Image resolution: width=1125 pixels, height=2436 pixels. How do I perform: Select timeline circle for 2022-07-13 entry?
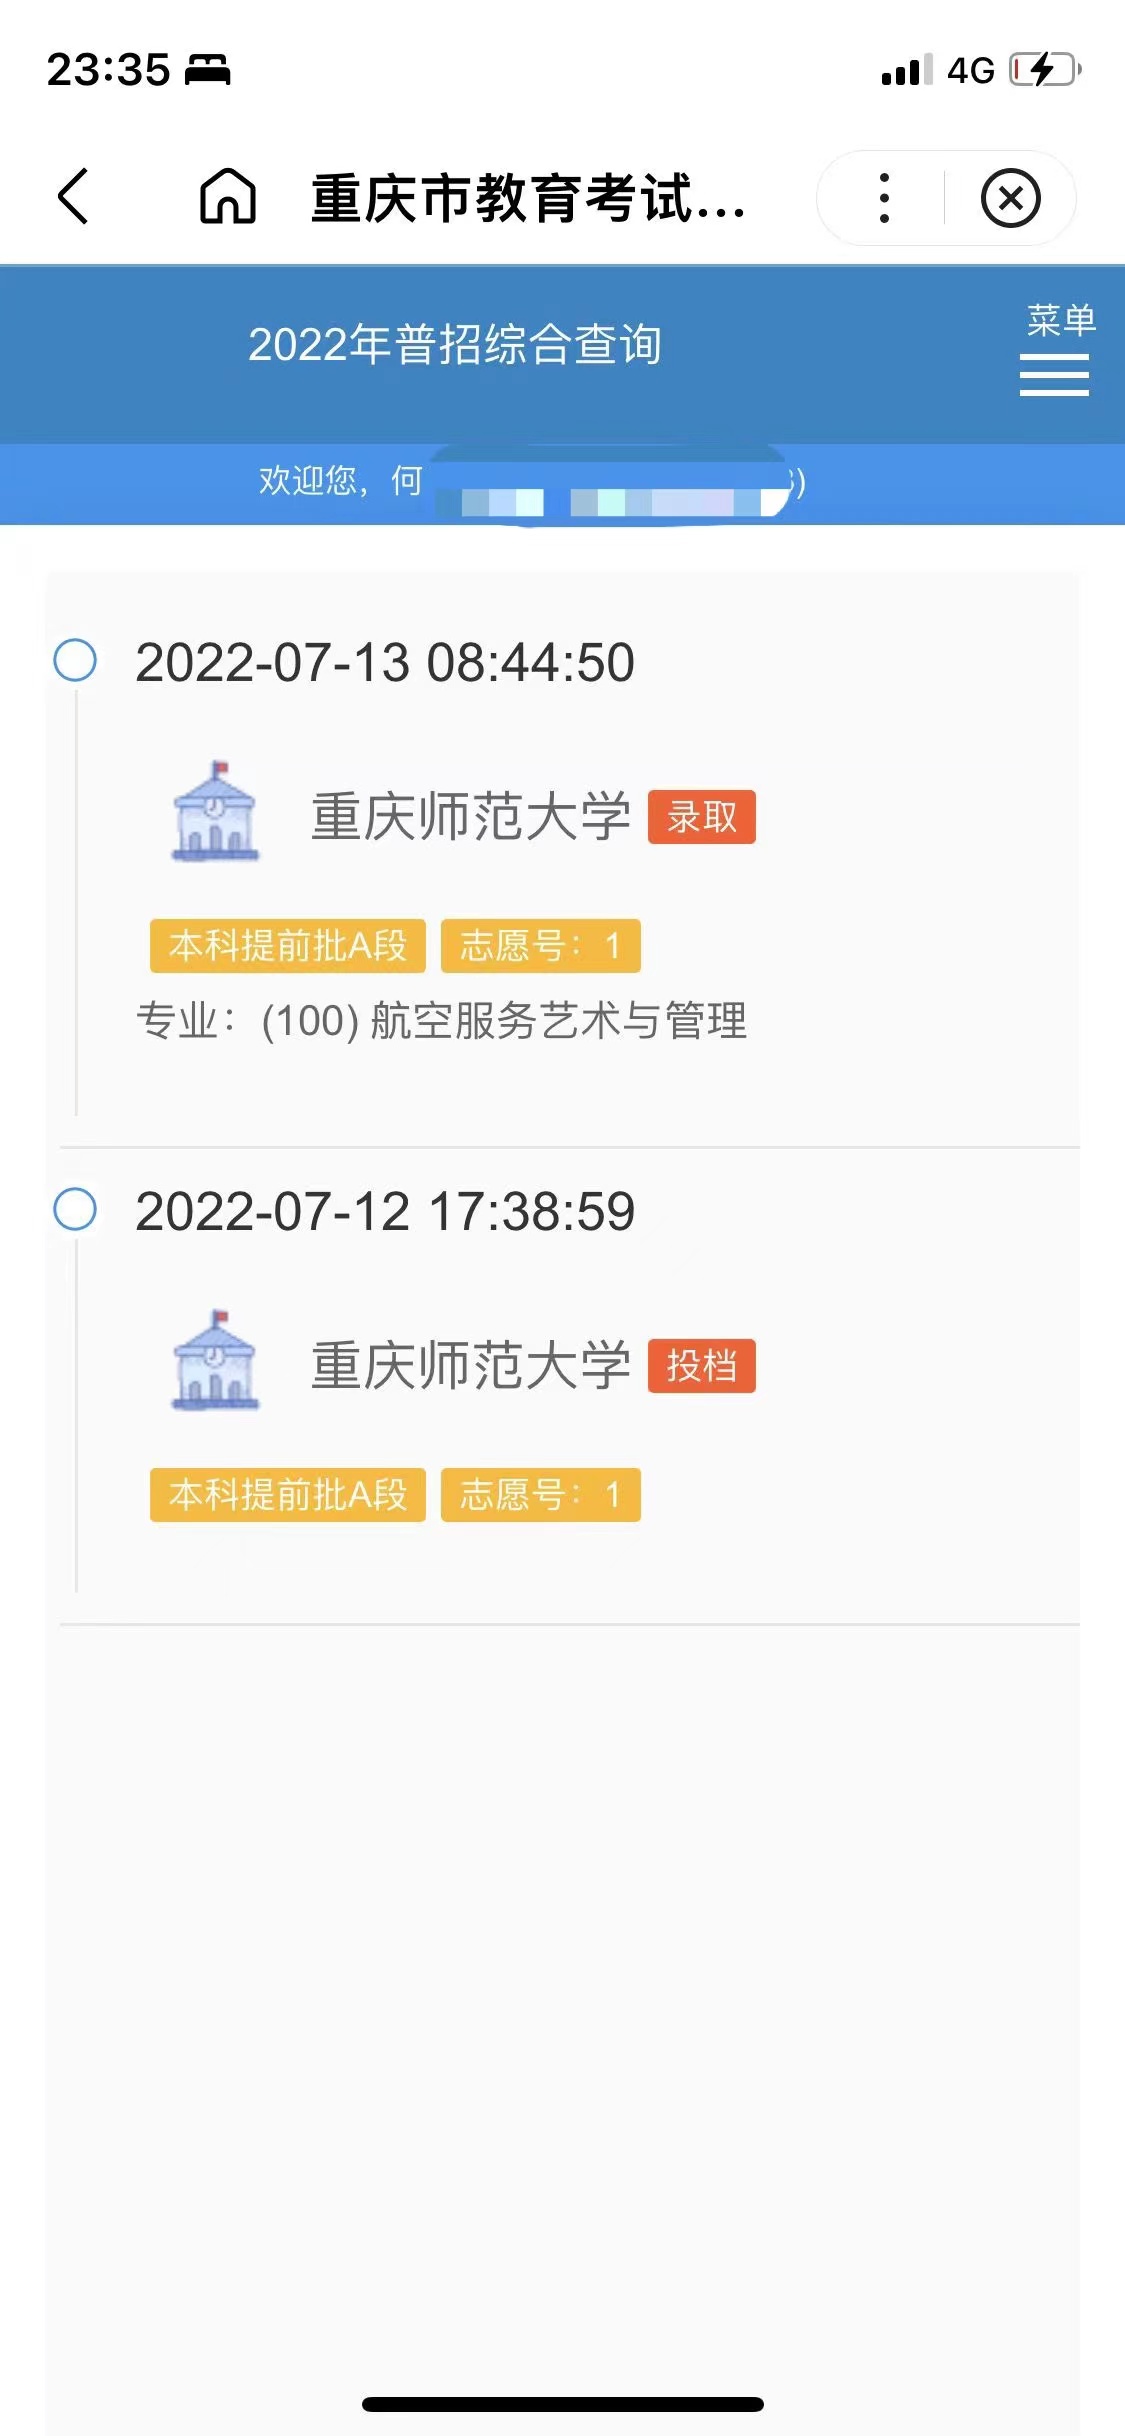coord(75,660)
